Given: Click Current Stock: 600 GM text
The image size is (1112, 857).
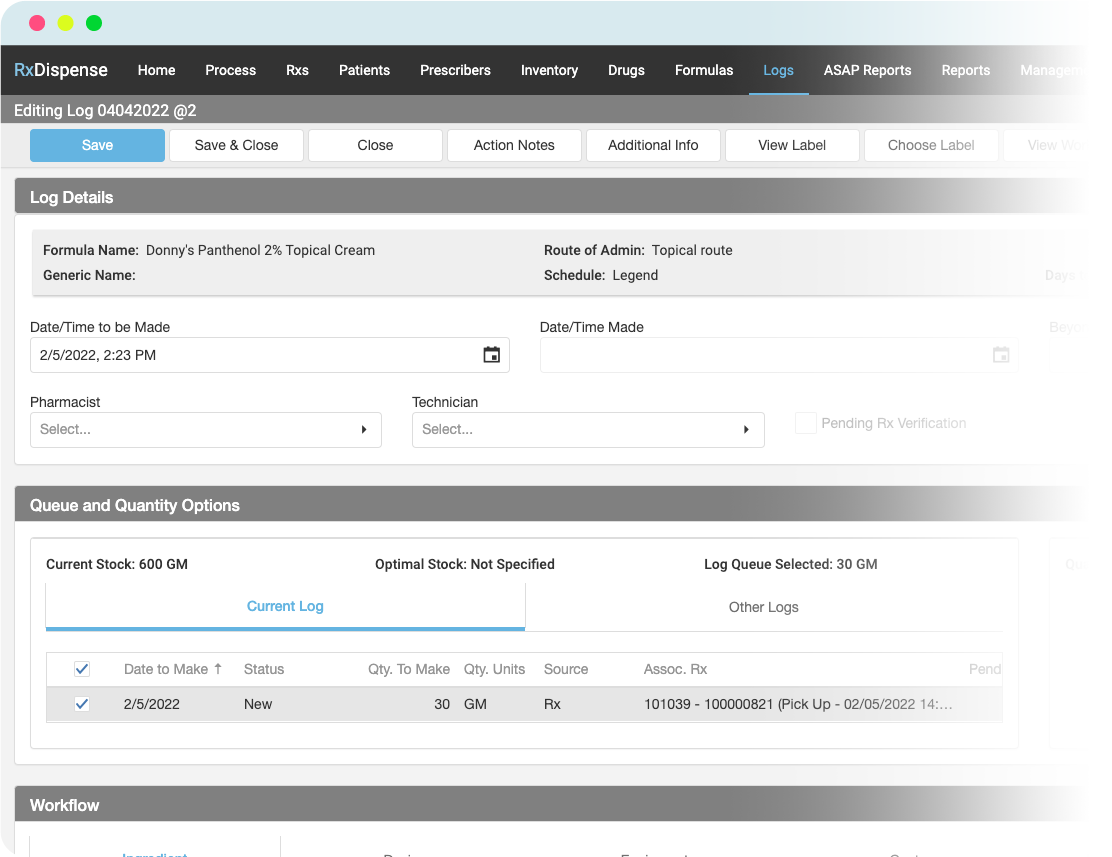Looking at the screenshot, I should click(117, 564).
